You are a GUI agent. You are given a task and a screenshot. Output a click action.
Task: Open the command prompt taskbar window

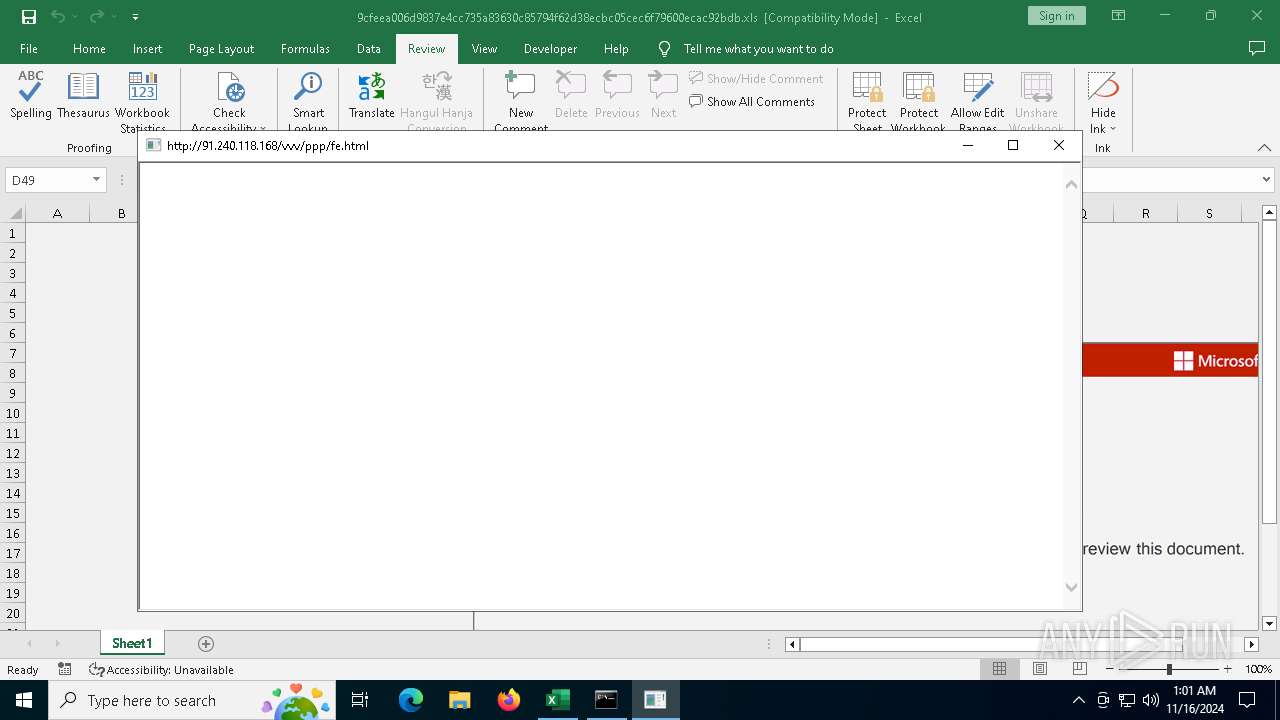pos(606,700)
